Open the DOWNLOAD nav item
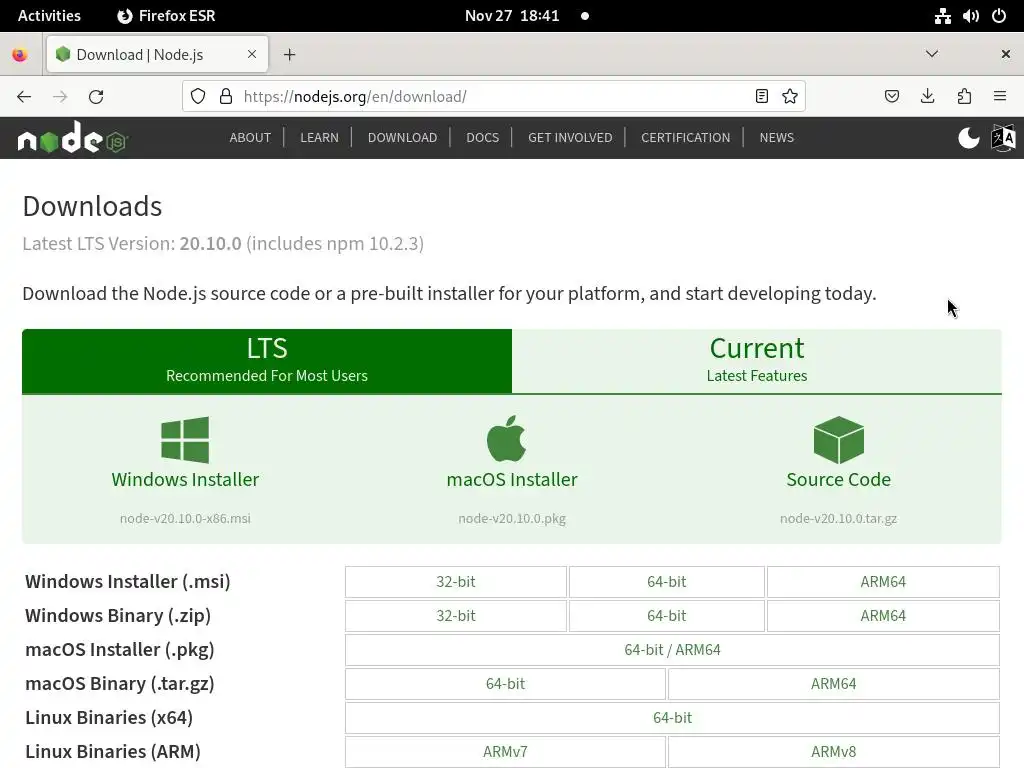Image resolution: width=1024 pixels, height=768 pixels. [402, 138]
